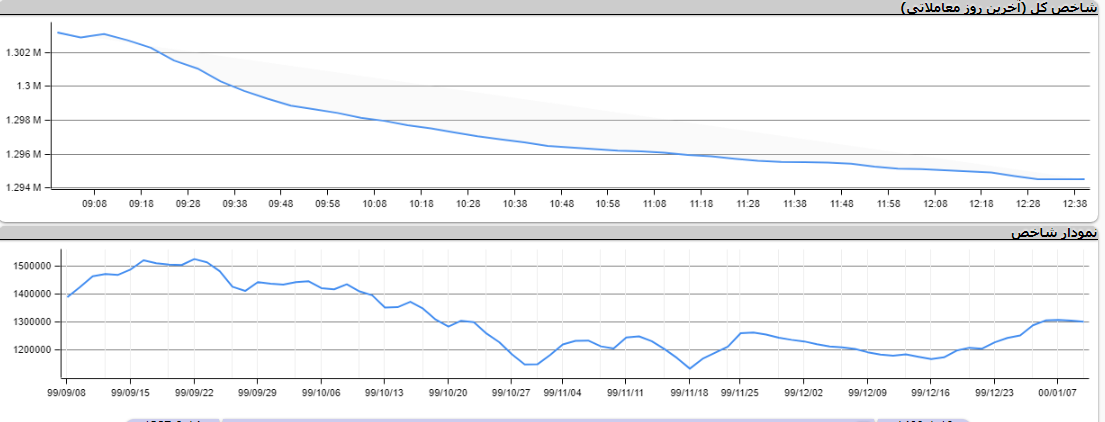Click the right range handle below date axis
This screenshot has height=422, width=1105.
click(x=922, y=420)
